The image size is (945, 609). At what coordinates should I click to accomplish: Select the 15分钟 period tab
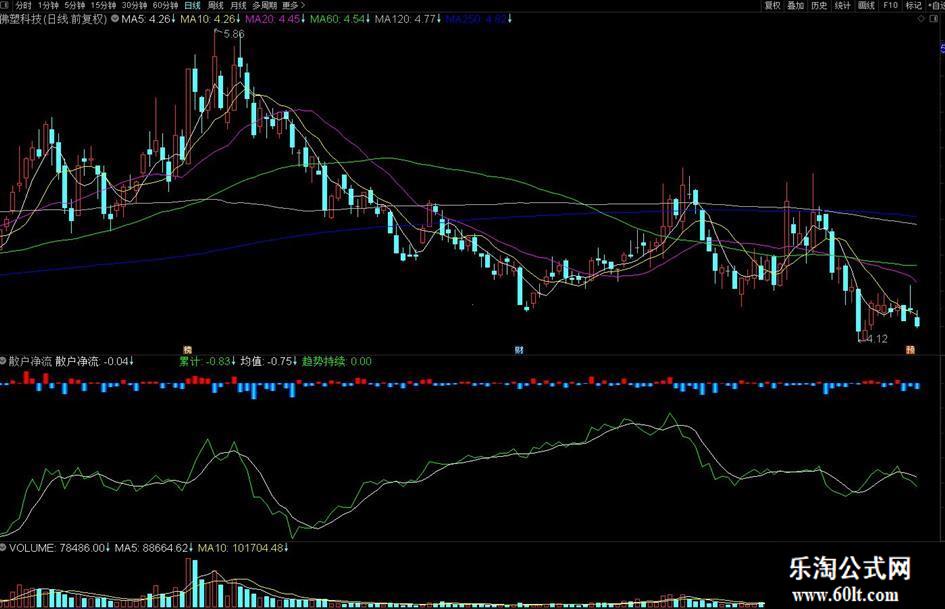point(103,5)
